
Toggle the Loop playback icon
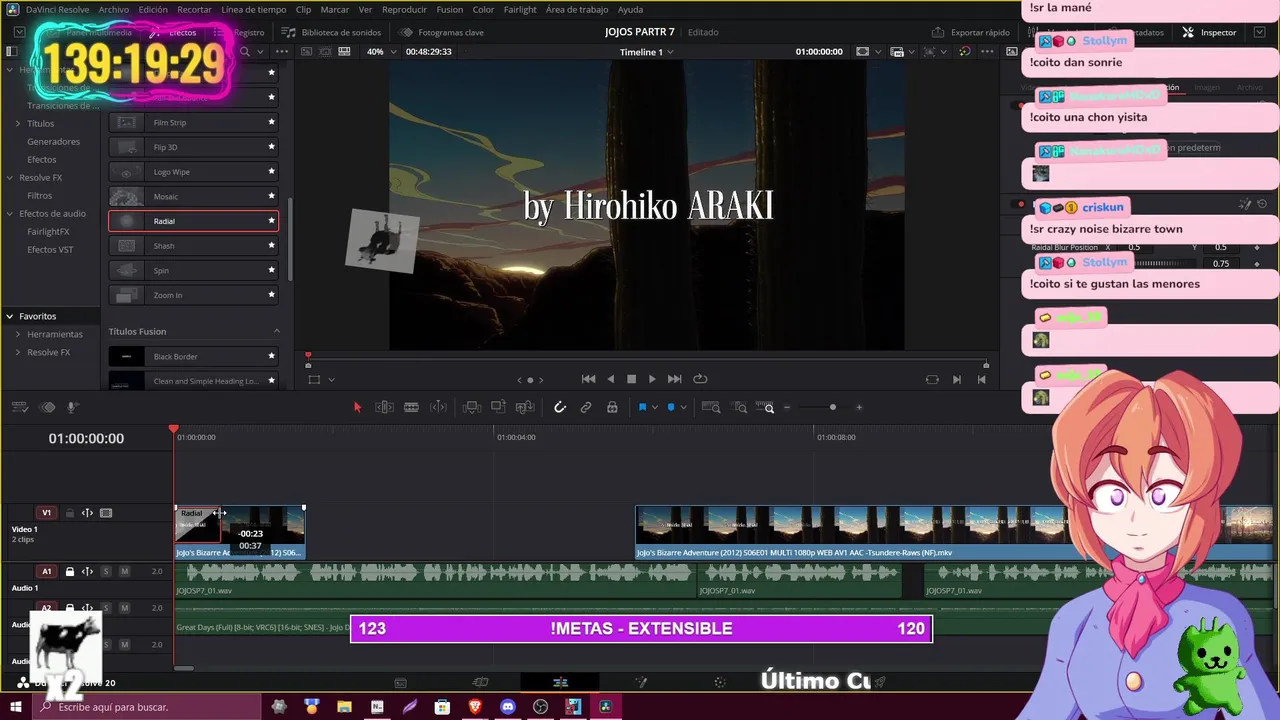pyautogui.click(x=700, y=379)
